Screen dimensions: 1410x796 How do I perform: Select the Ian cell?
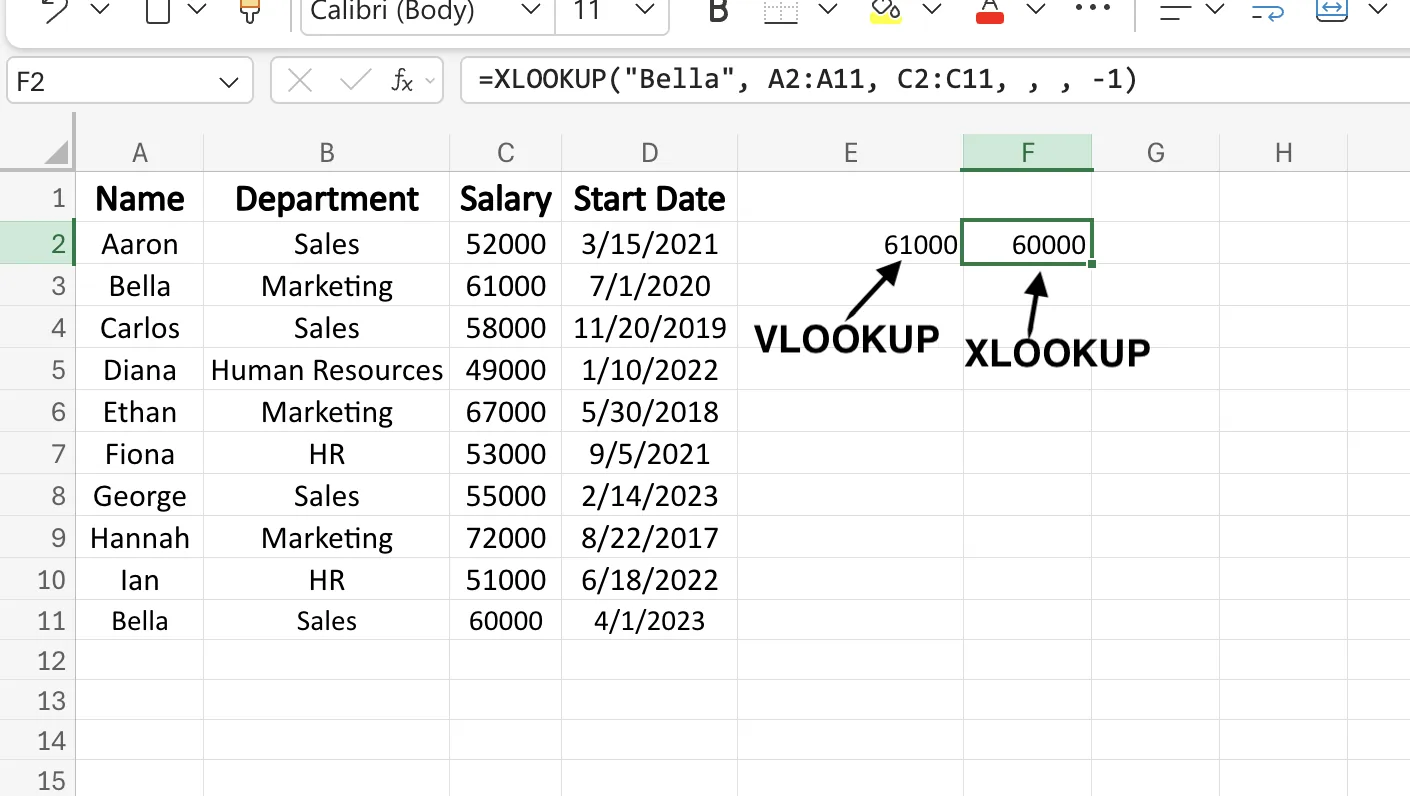click(140, 580)
